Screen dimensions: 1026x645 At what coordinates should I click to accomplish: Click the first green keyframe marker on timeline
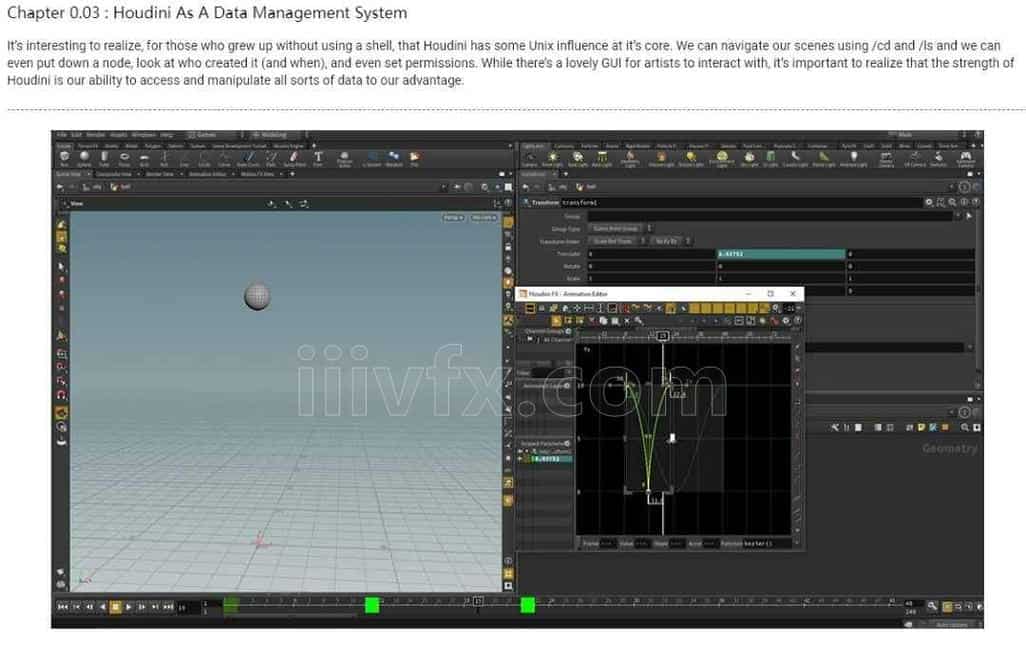[x=372, y=605]
